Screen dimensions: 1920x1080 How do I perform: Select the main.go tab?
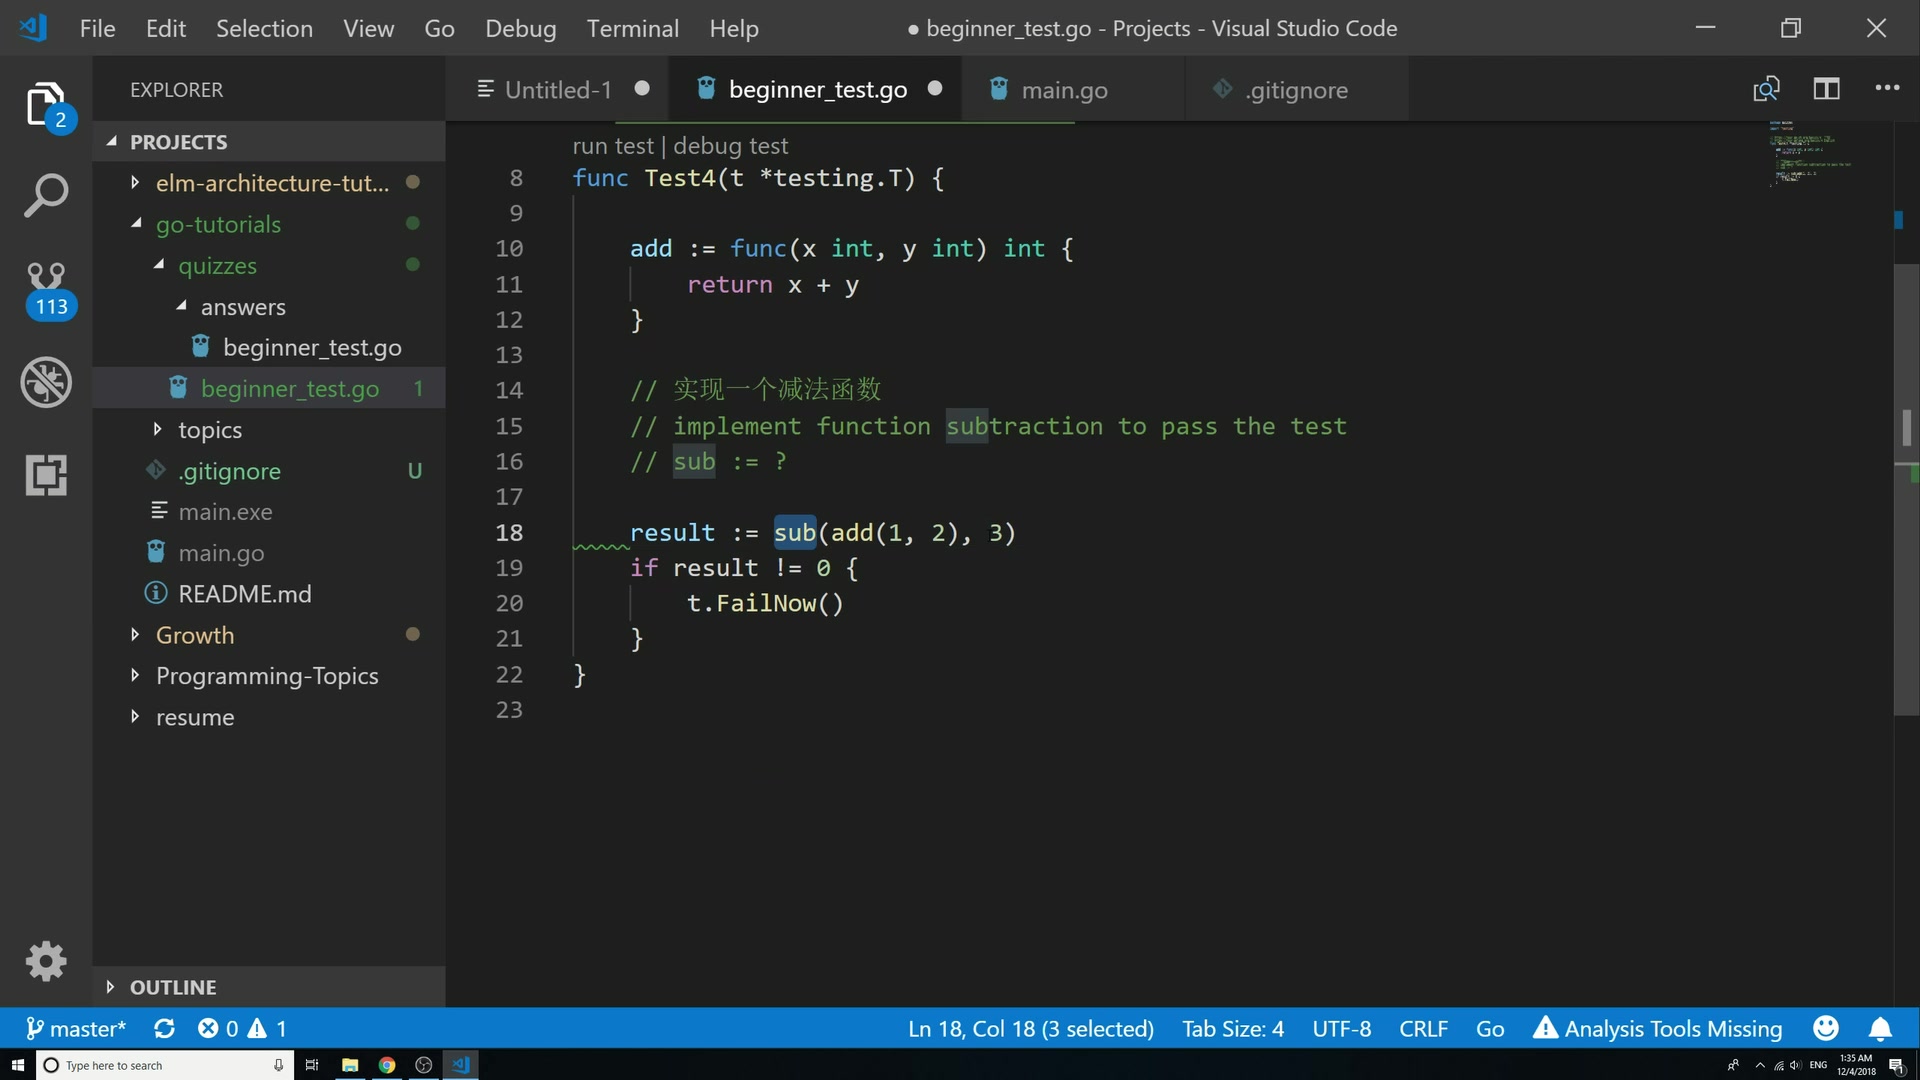pyautogui.click(x=1064, y=88)
